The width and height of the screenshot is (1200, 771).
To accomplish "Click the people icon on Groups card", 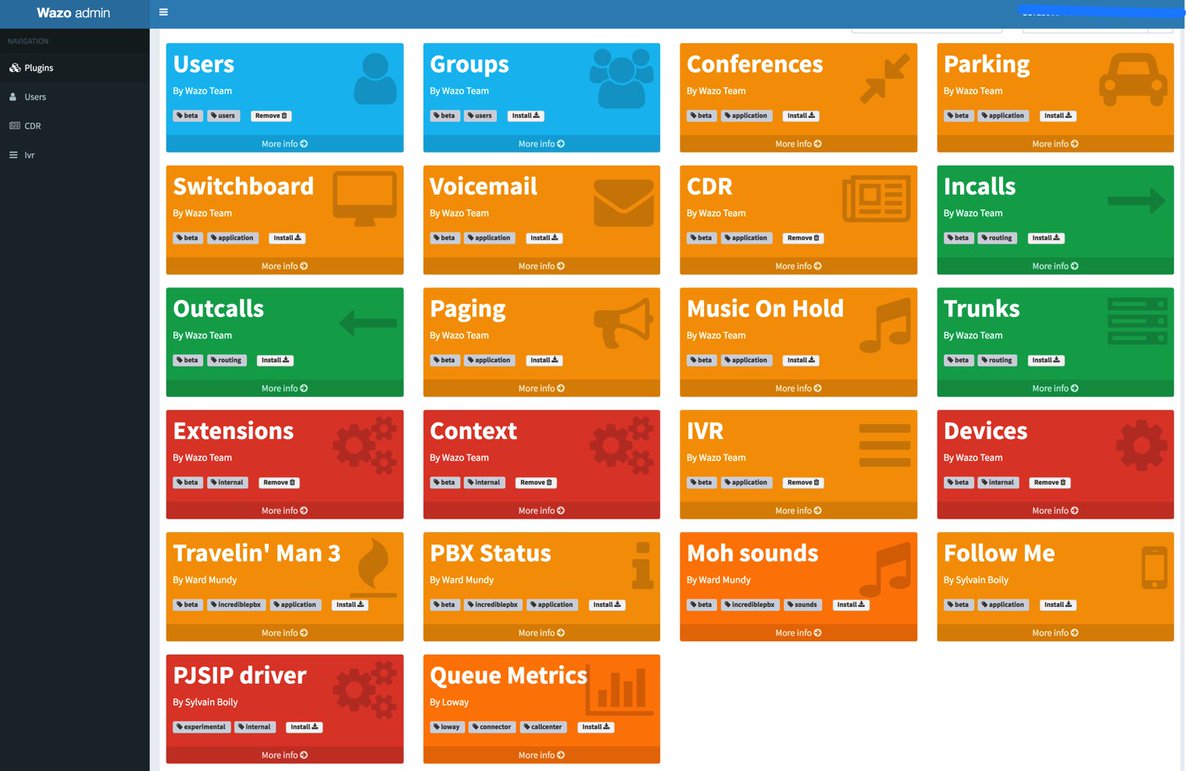I will pos(621,79).
